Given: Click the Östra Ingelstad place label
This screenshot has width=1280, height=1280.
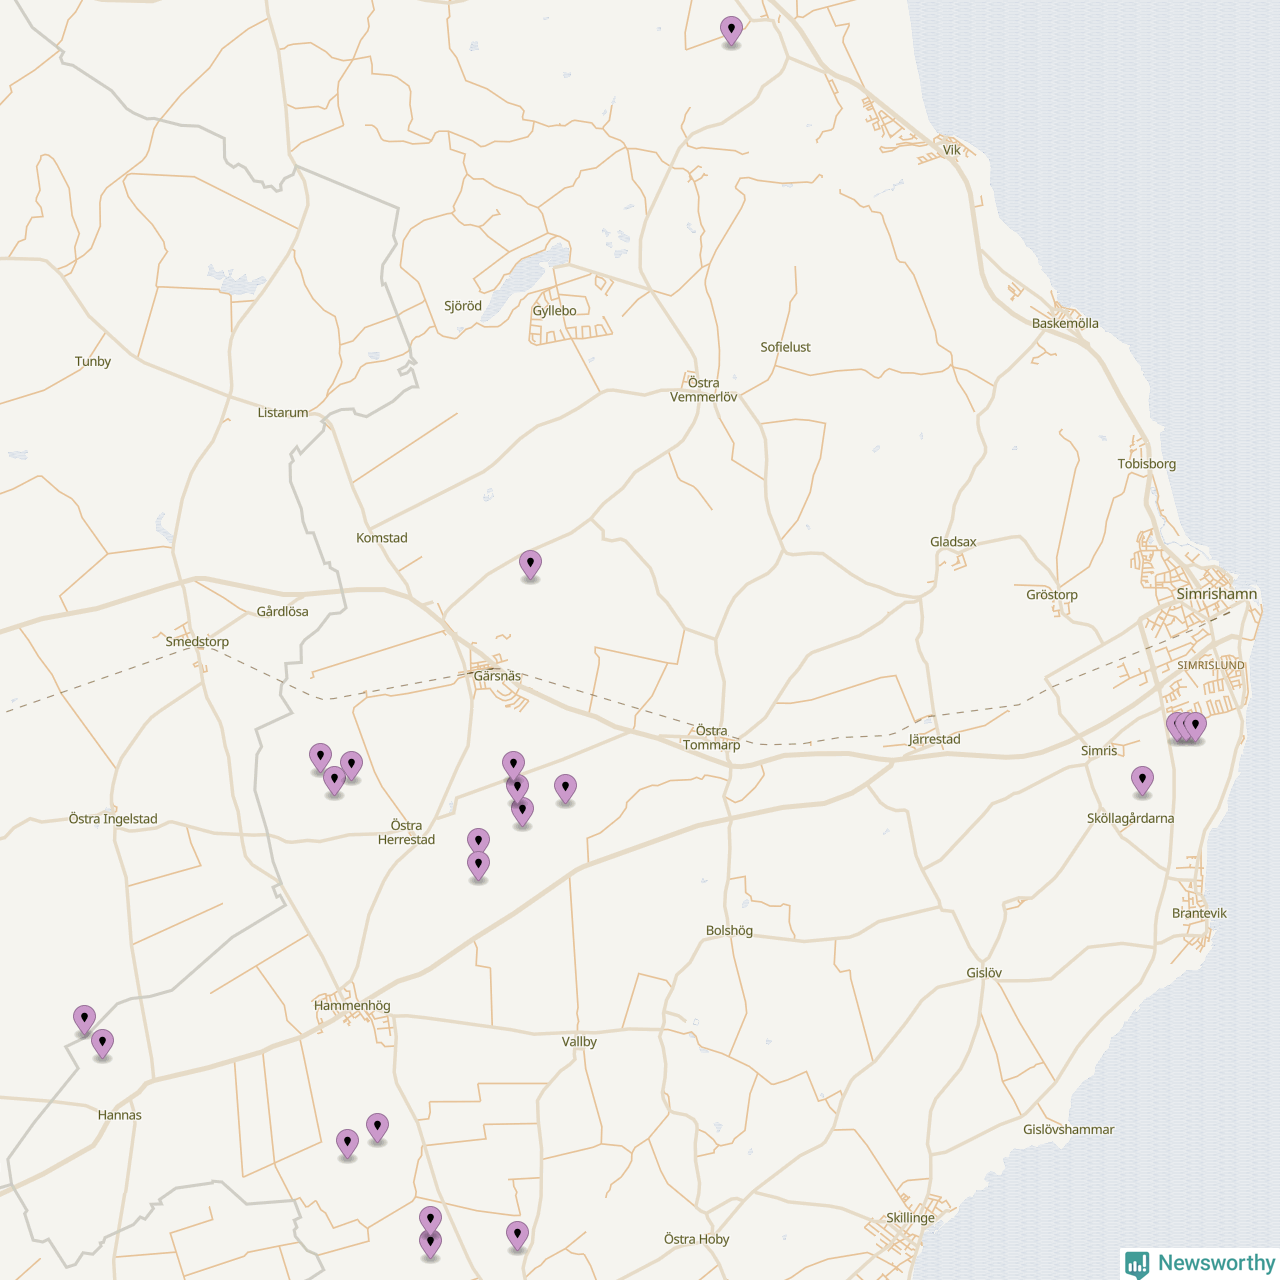Looking at the screenshot, I should [113, 819].
